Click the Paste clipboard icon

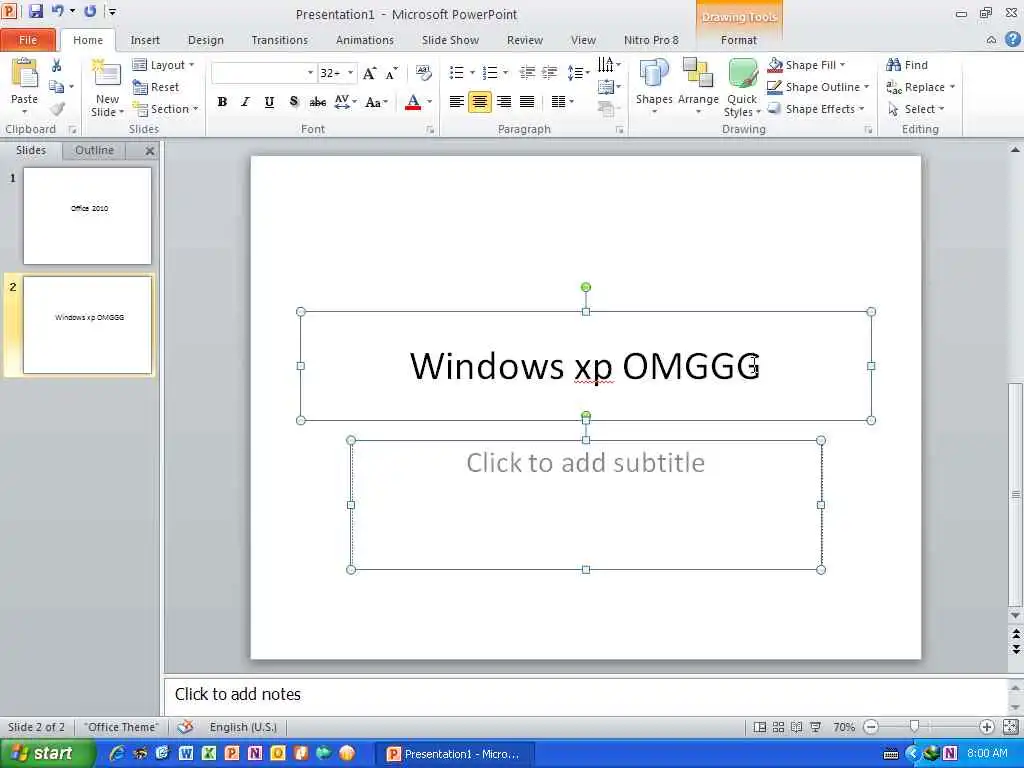[24, 73]
